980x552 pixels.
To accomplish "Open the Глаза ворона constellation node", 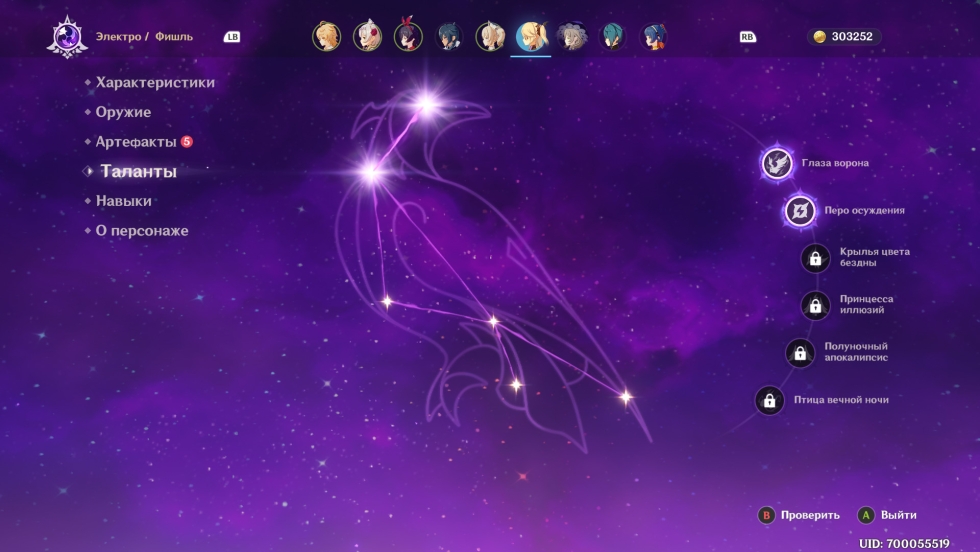I will (x=778, y=163).
